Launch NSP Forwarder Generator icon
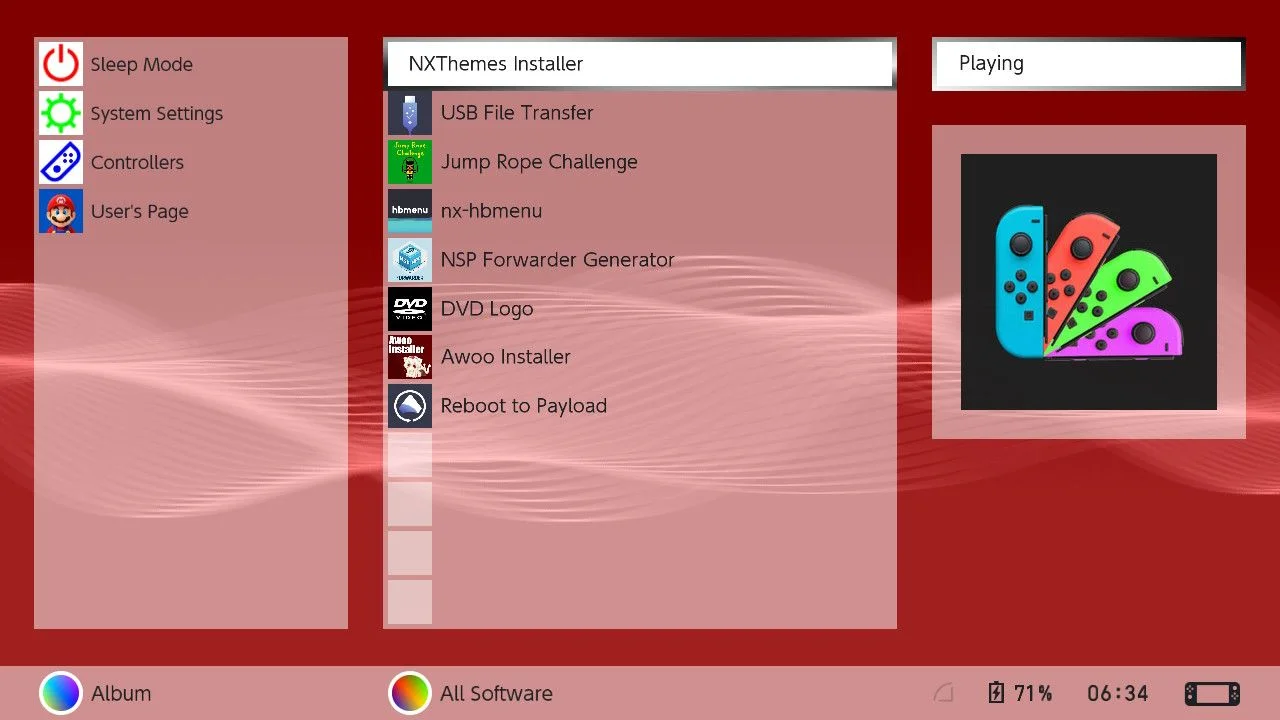 pos(410,260)
